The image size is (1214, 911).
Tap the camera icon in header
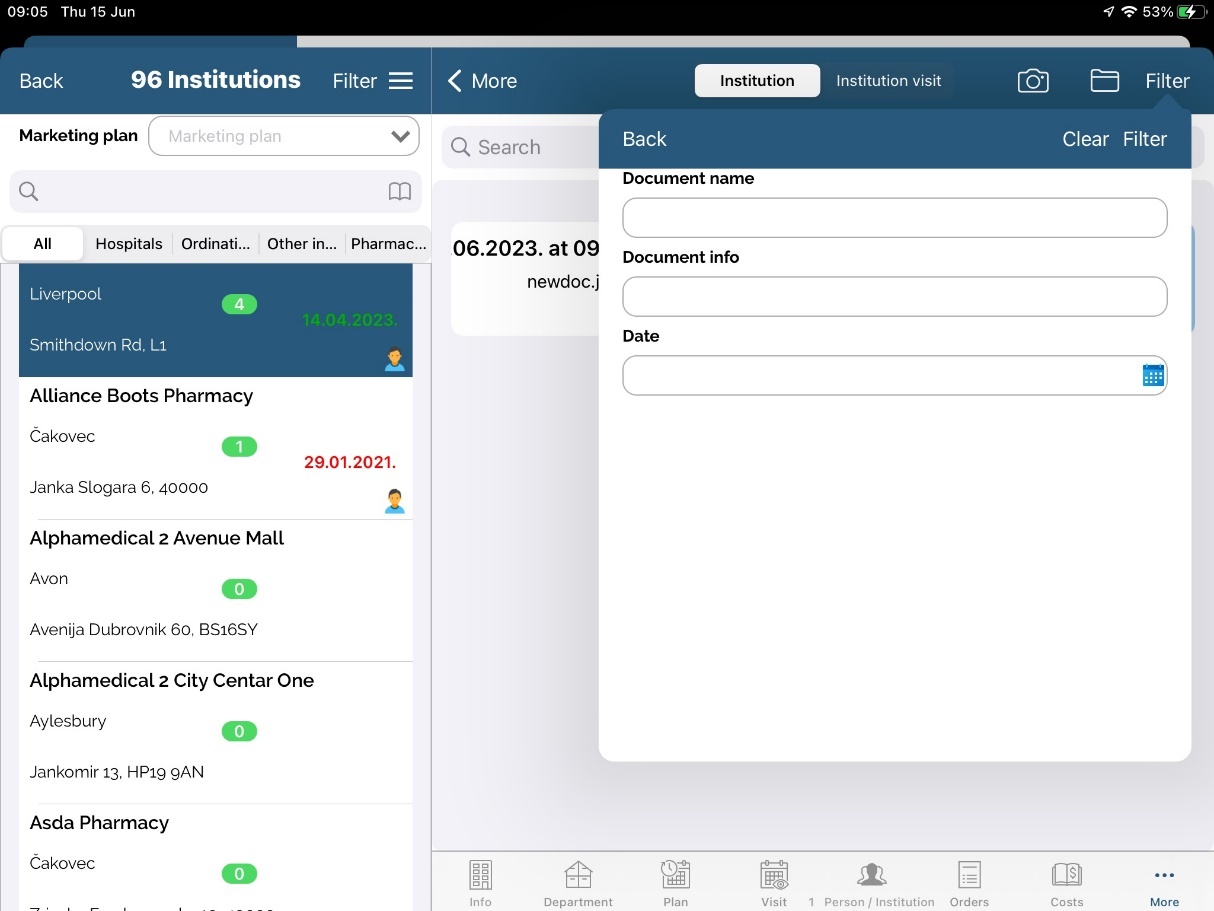pyautogui.click(x=1033, y=81)
